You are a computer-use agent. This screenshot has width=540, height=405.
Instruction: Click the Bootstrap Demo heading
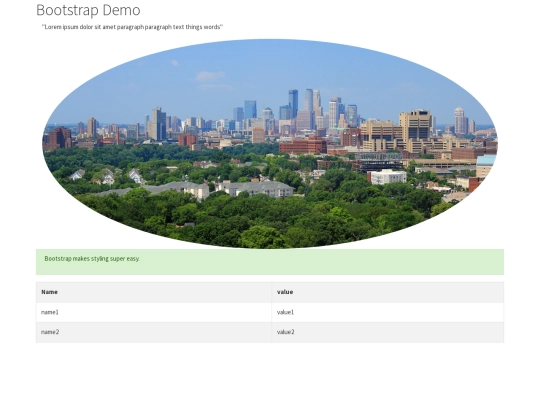(x=88, y=10)
